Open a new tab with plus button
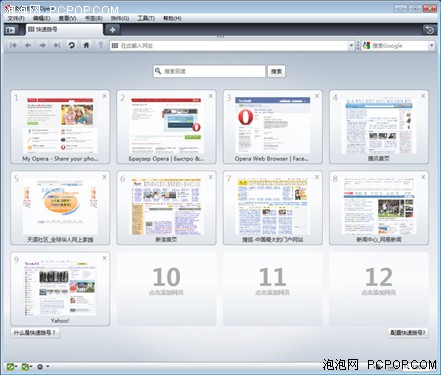 click(x=112, y=30)
